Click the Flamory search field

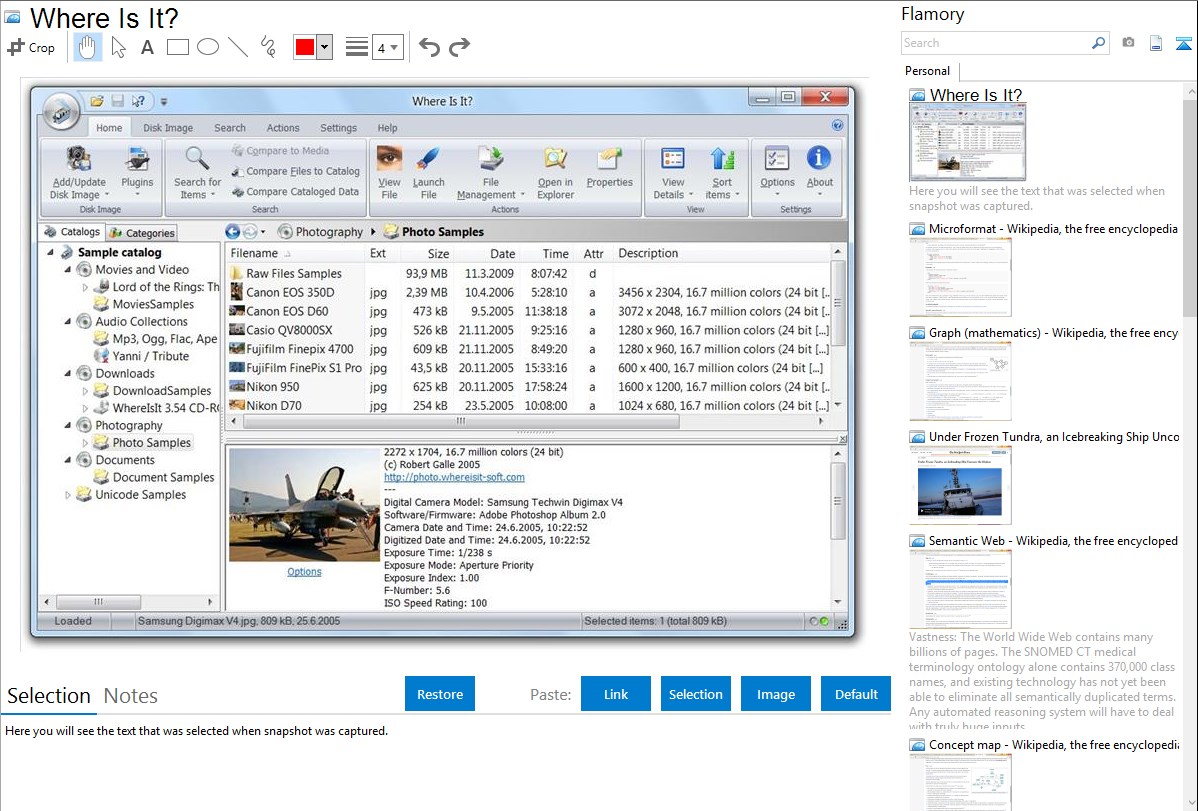(995, 43)
